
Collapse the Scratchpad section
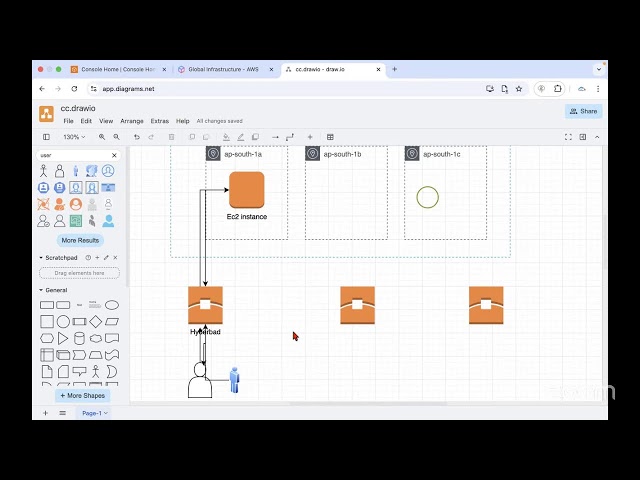pyautogui.click(x=58, y=258)
